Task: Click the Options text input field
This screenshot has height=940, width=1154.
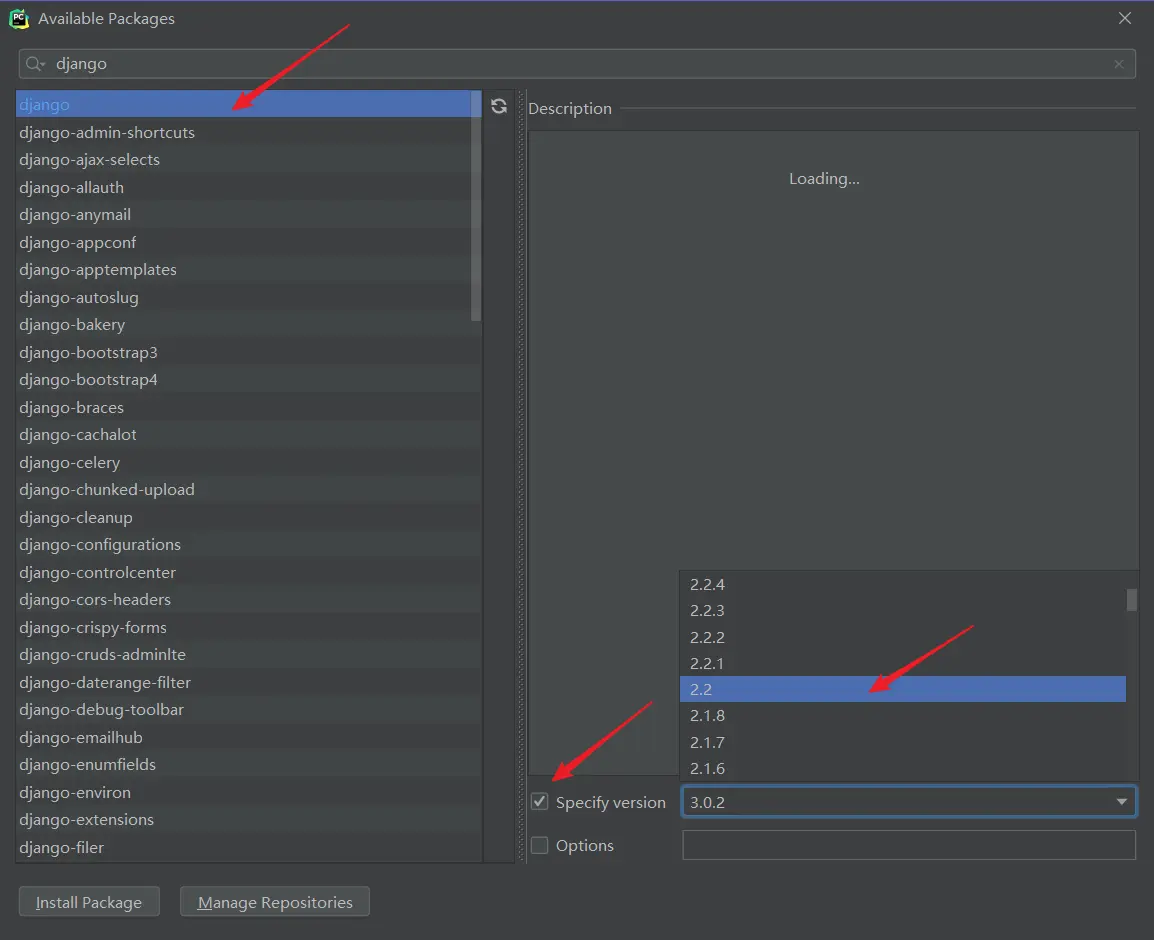Action: coord(909,845)
